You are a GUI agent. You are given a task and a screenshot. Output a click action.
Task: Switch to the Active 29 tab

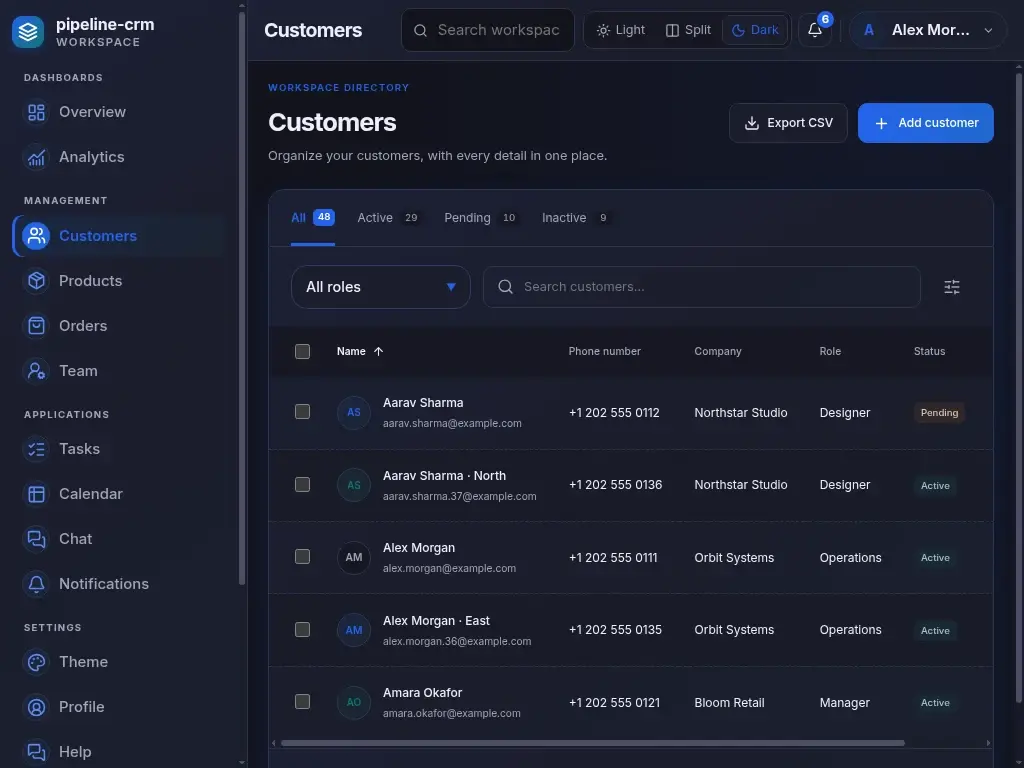pyautogui.click(x=388, y=218)
